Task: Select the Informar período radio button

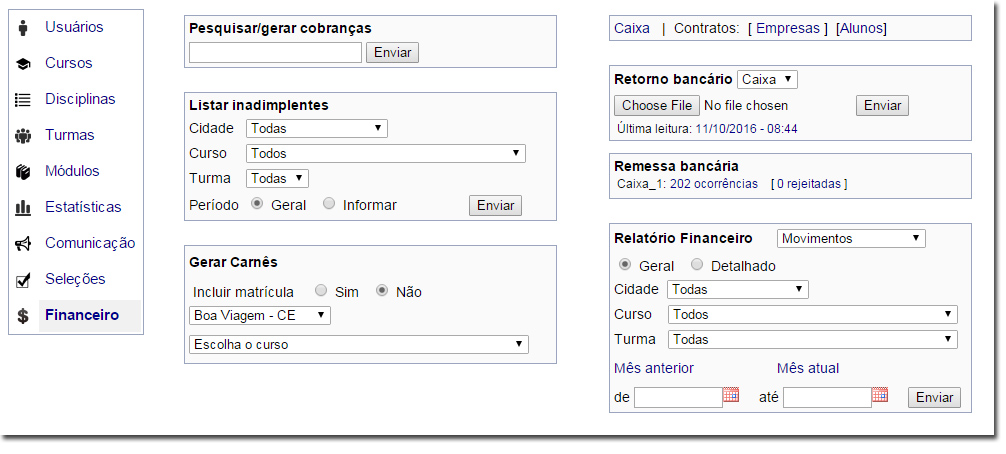Action: pyautogui.click(x=329, y=204)
